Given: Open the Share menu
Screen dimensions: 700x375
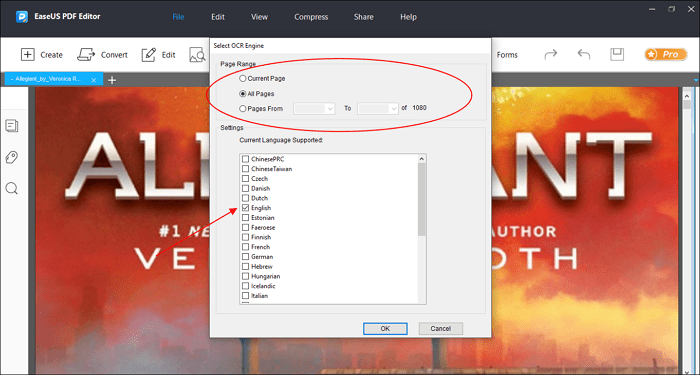Looking at the screenshot, I should coord(363,17).
